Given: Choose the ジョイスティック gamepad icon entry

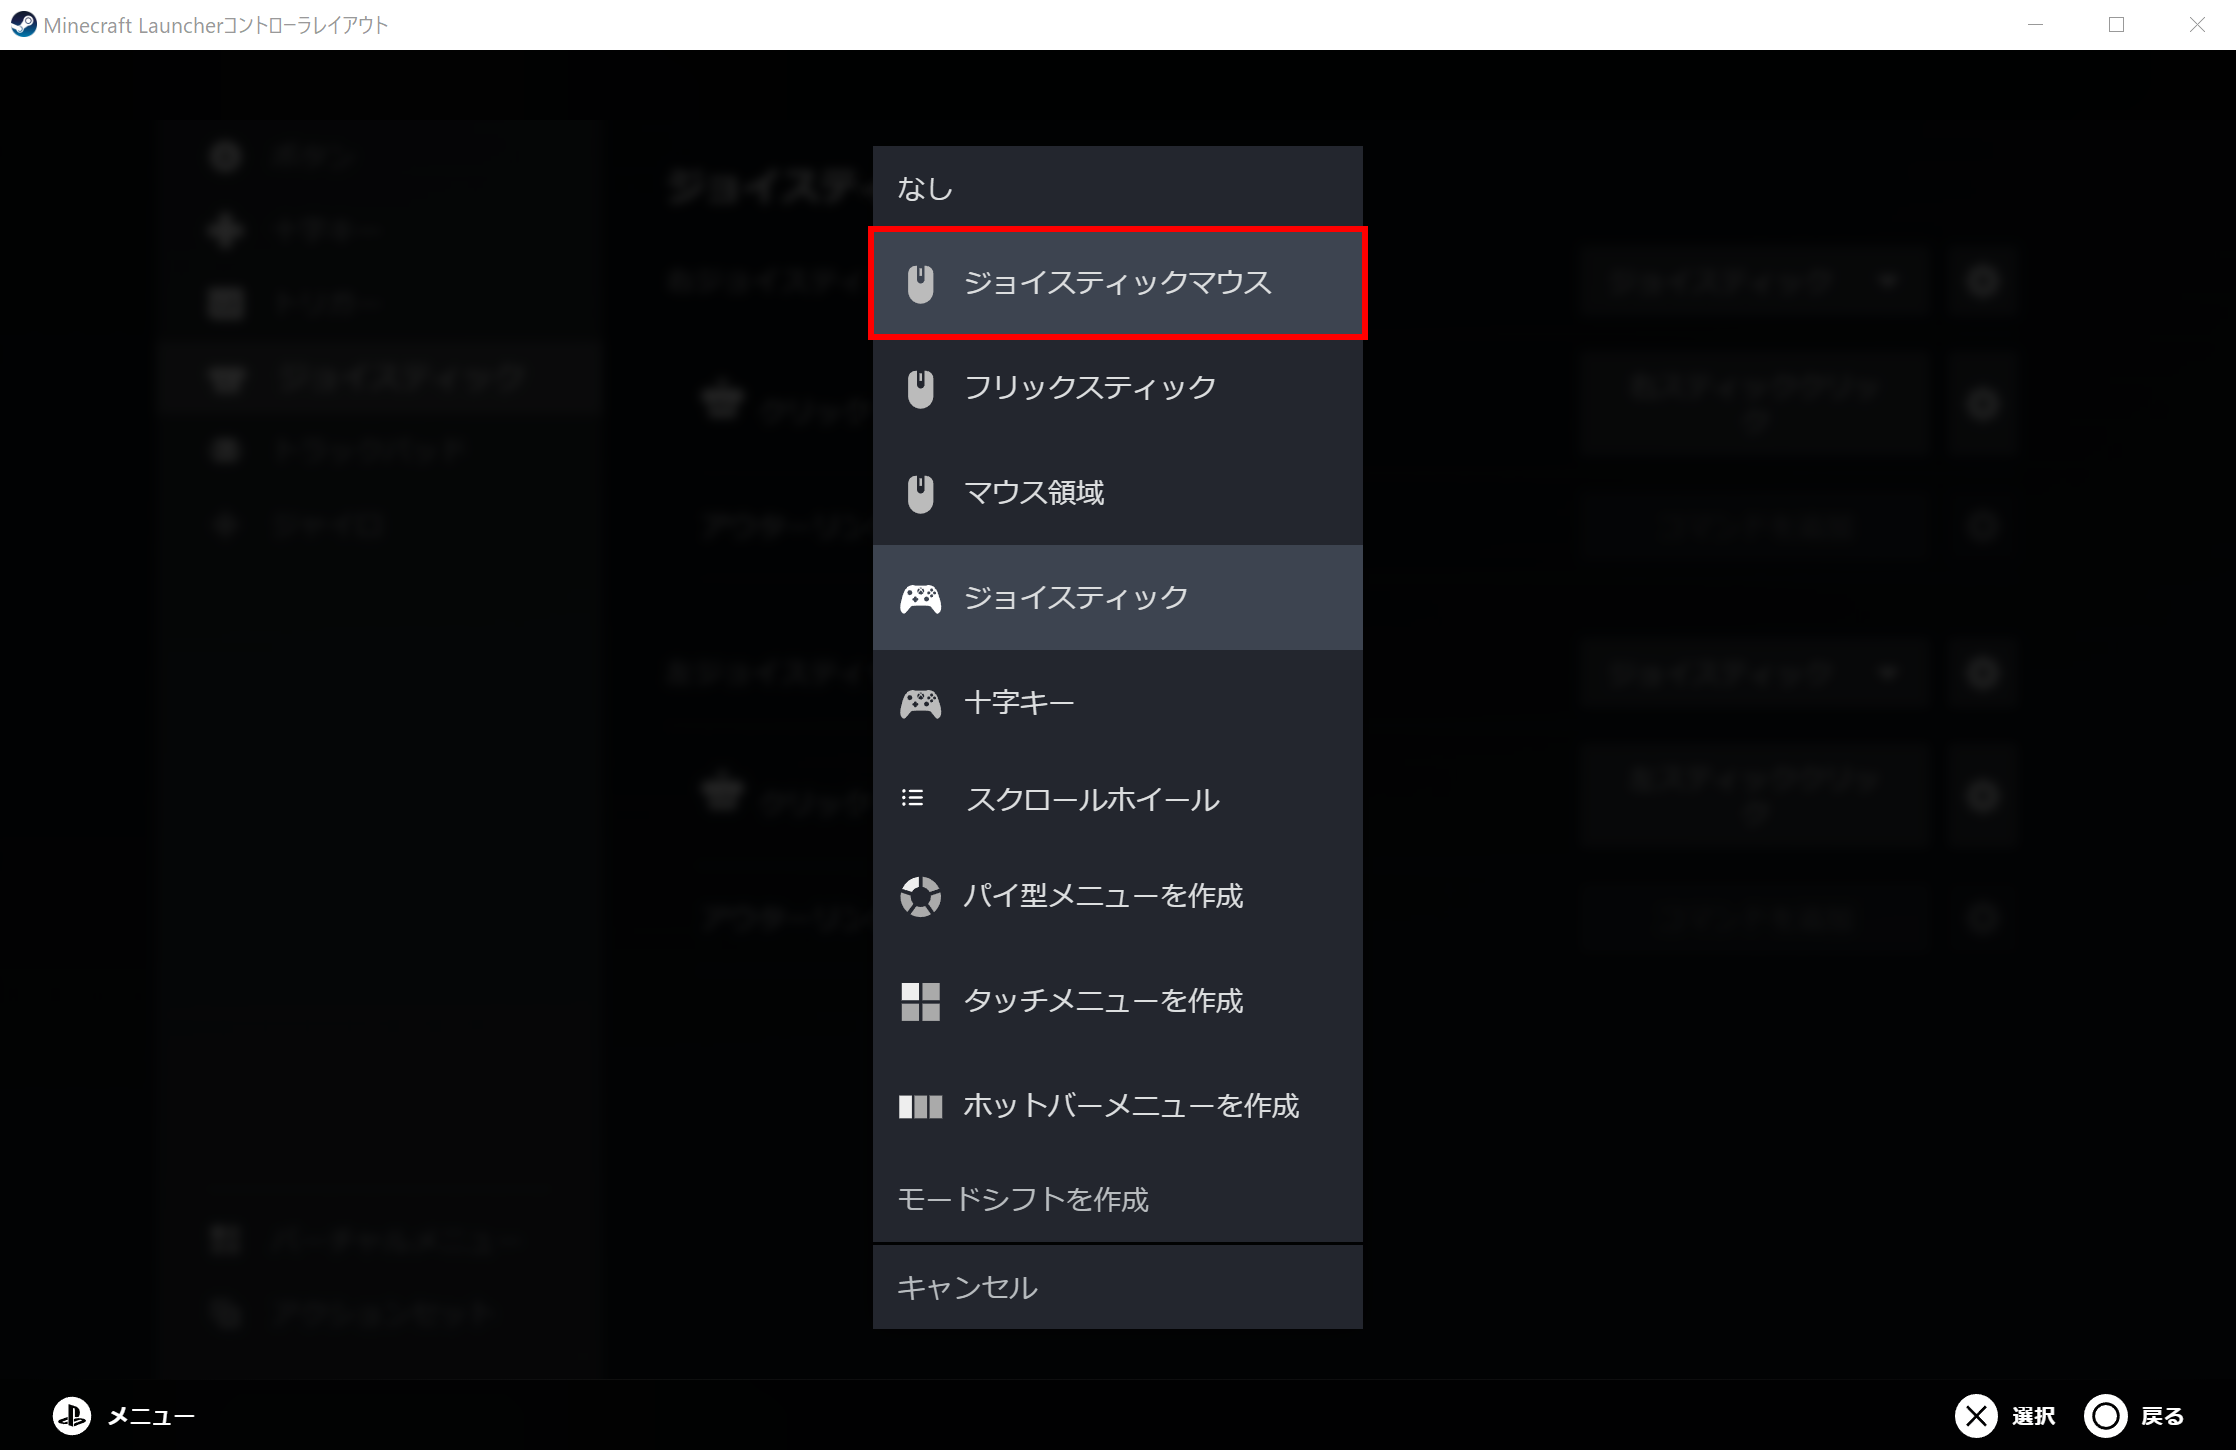Looking at the screenshot, I should pyautogui.click(x=1117, y=598).
